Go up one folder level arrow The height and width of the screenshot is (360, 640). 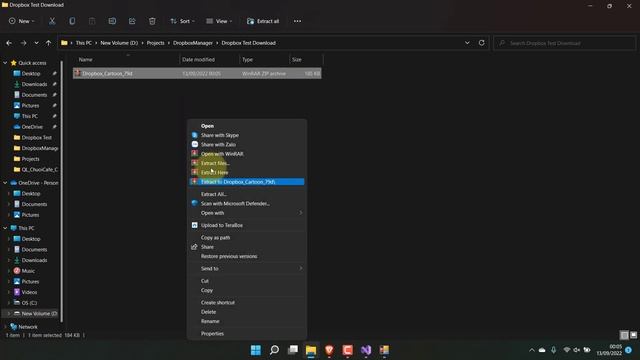click(49, 43)
